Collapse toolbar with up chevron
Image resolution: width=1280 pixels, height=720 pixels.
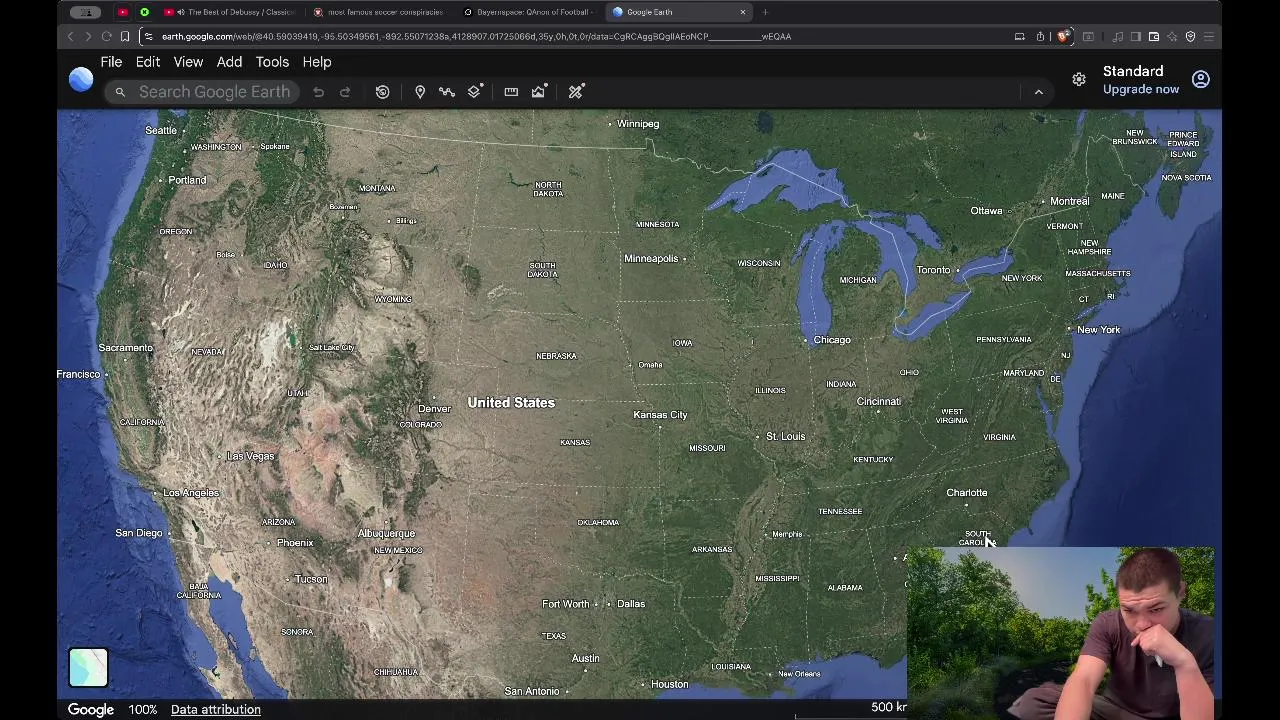[x=1038, y=92]
